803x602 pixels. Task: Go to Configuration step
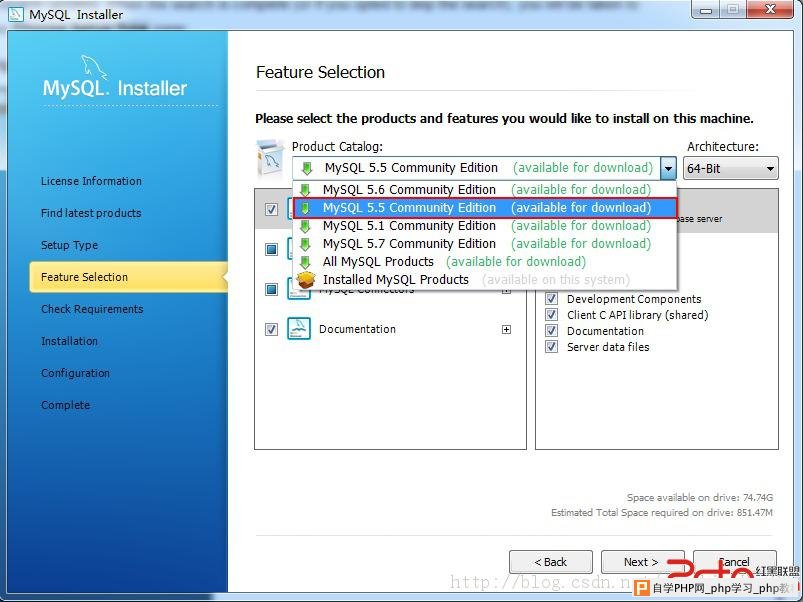pyautogui.click(x=75, y=373)
